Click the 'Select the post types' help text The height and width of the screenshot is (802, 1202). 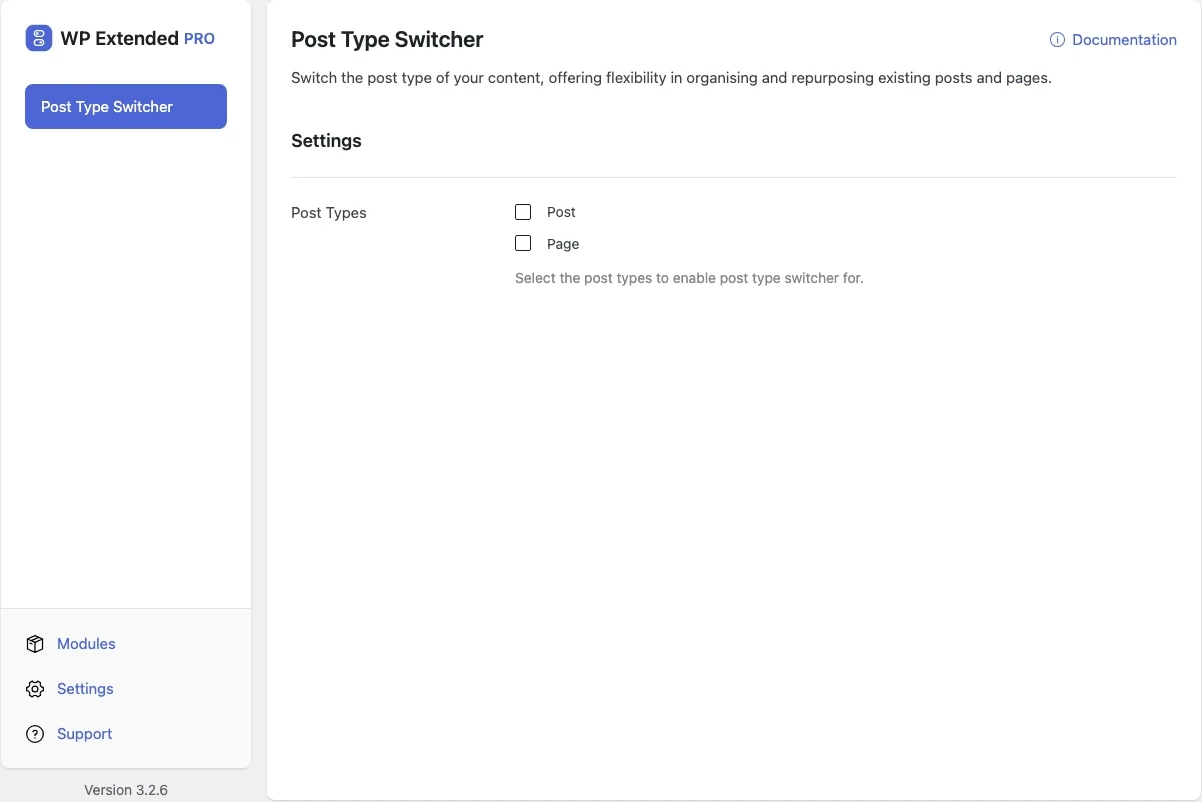pos(689,278)
